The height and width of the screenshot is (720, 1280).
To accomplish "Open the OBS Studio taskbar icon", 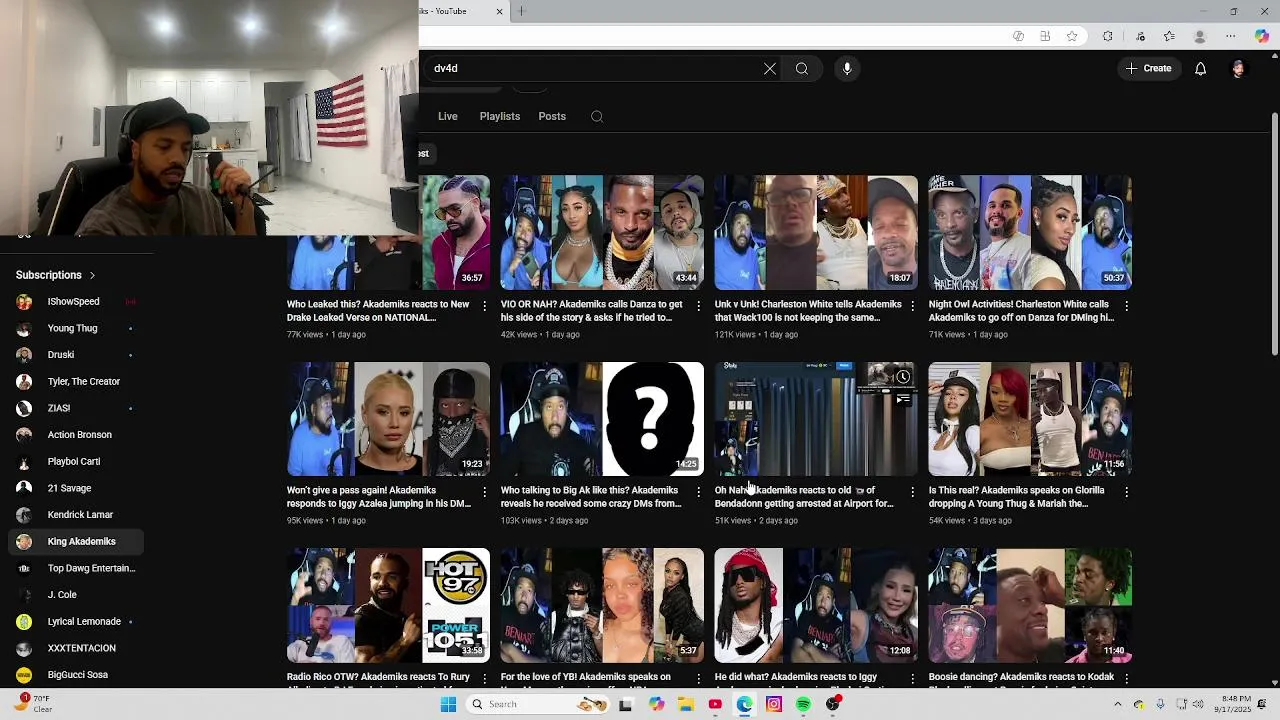I will (x=833, y=704).
